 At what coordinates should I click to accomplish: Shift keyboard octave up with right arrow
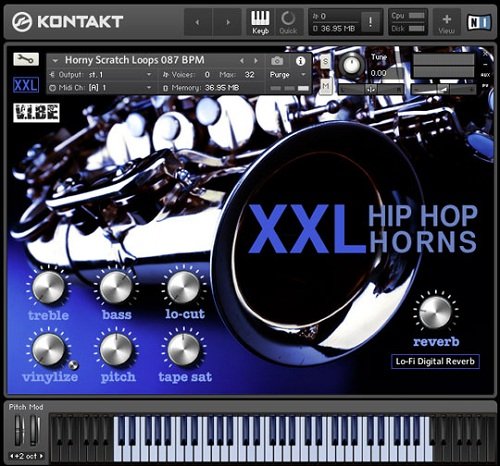pos(41,456)
